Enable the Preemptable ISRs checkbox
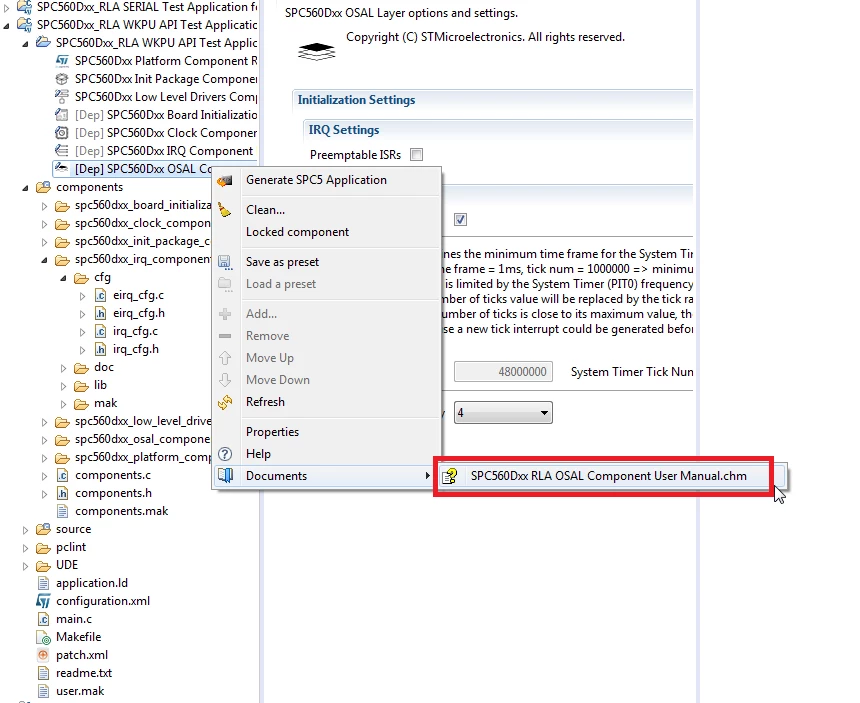The image size is (860, 703). pyautogui.click(x=417, y=155)
